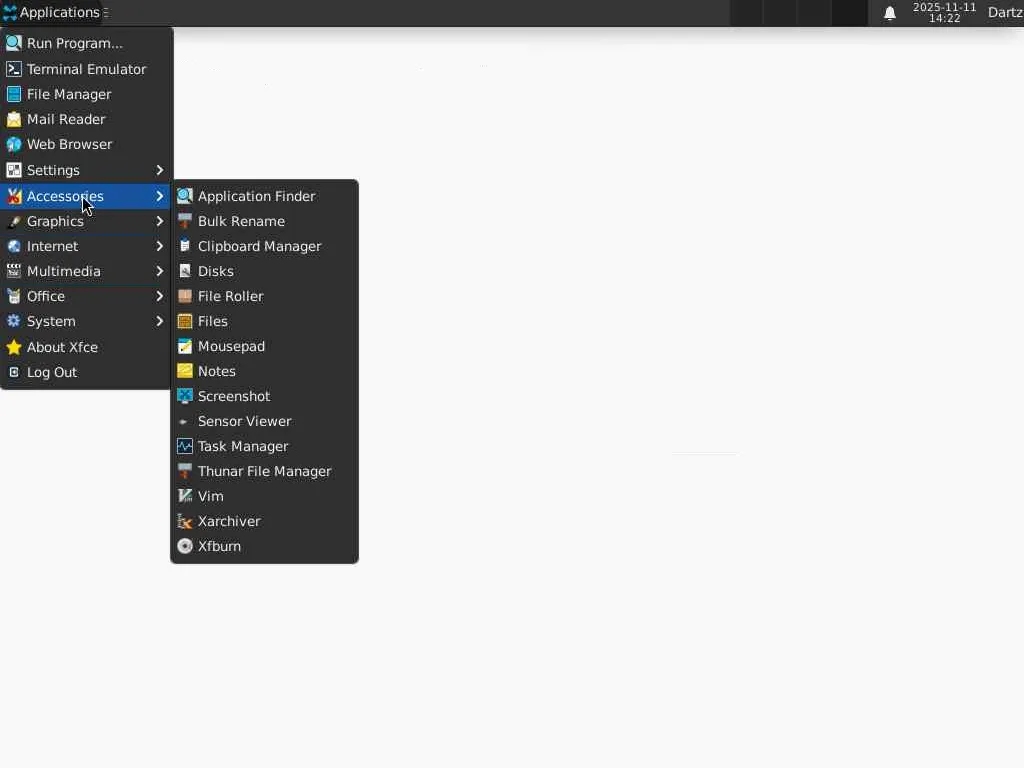Click the Disks icon

coord(185,271)
